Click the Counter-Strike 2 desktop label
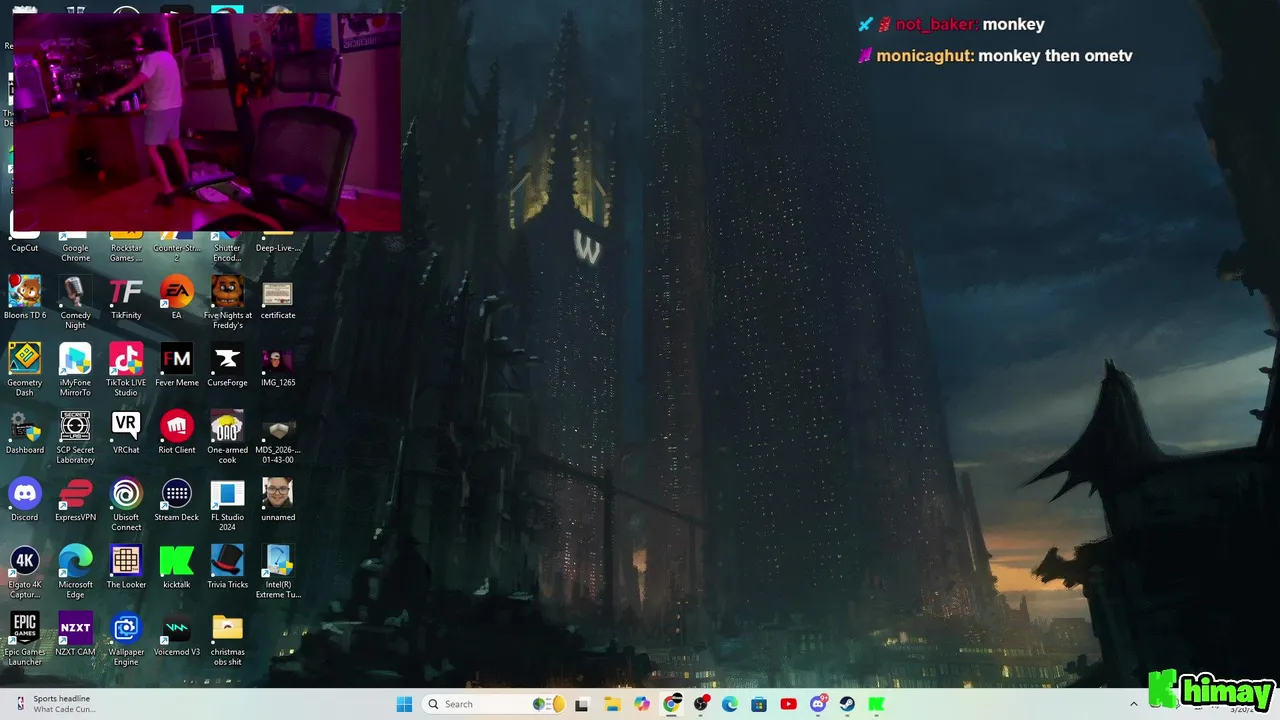This screenshot has height=720, width=1280. [x=177, y=253]
